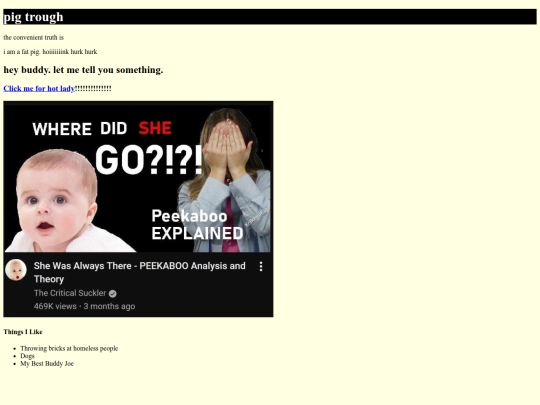Click the '469K views · 3 months ago' text
This screenshot has width=540, height=405.
point(84,306)
